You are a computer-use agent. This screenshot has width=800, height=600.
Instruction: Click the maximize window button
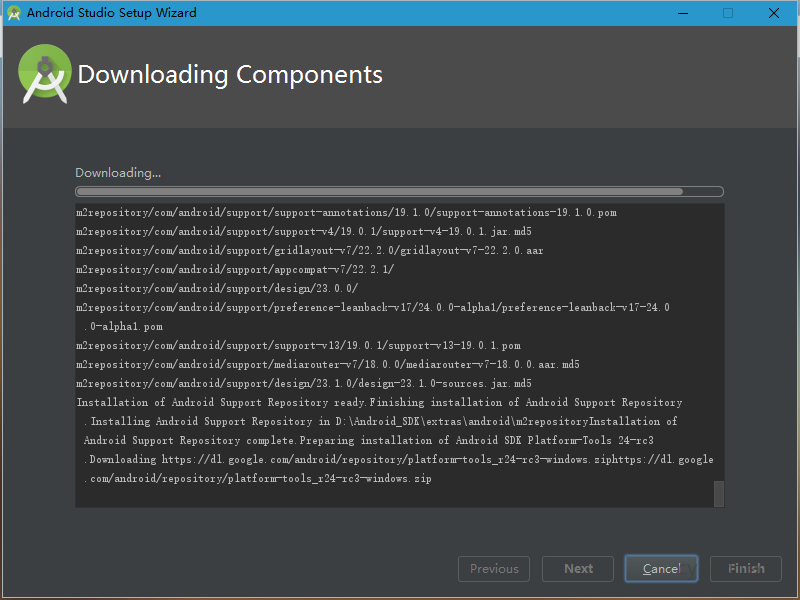(x=728, y=13)
